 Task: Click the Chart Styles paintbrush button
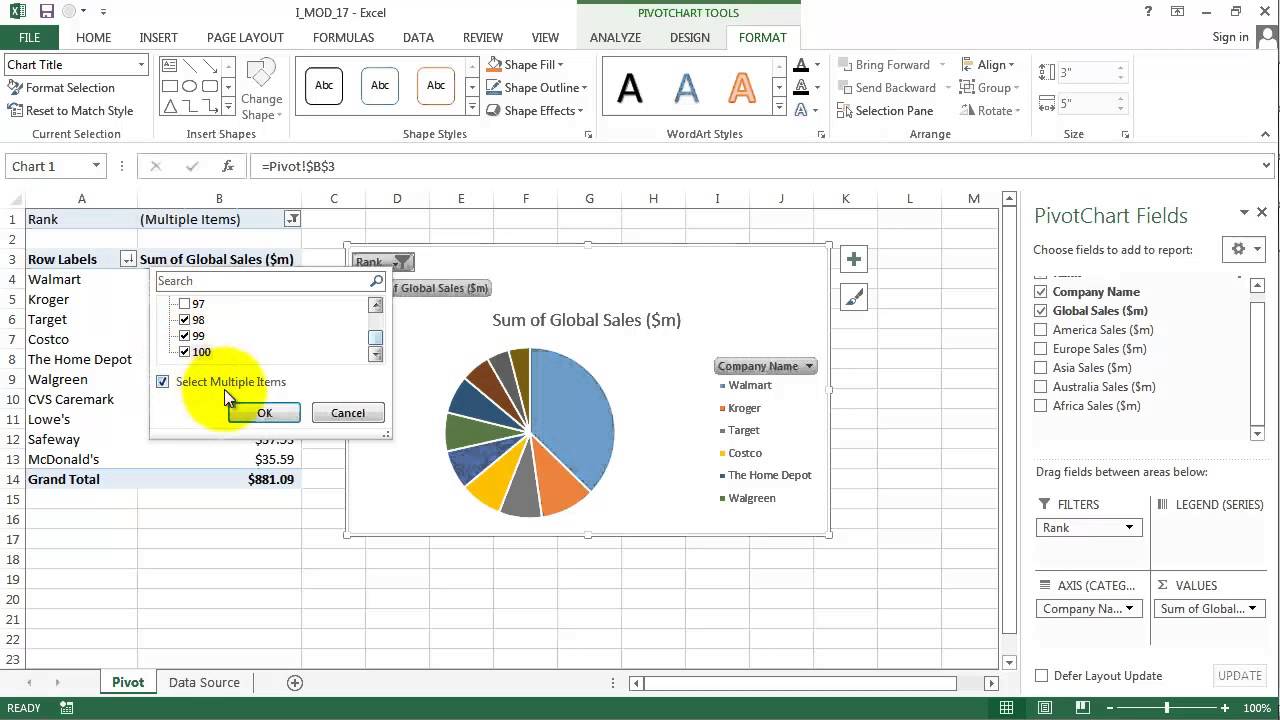click(853, 297)
